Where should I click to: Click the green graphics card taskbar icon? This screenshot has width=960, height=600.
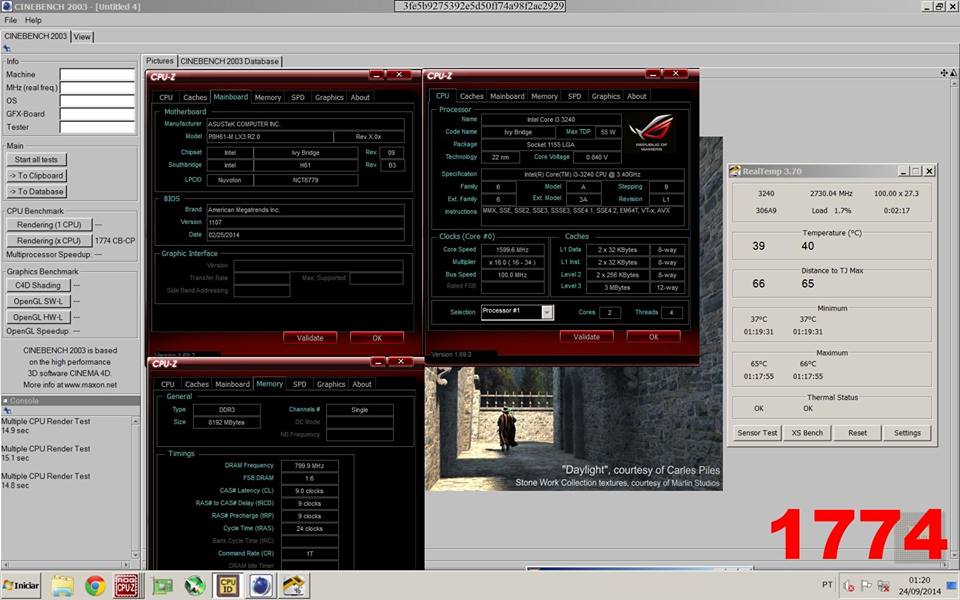pyautogui.click(x=162, y=586)
